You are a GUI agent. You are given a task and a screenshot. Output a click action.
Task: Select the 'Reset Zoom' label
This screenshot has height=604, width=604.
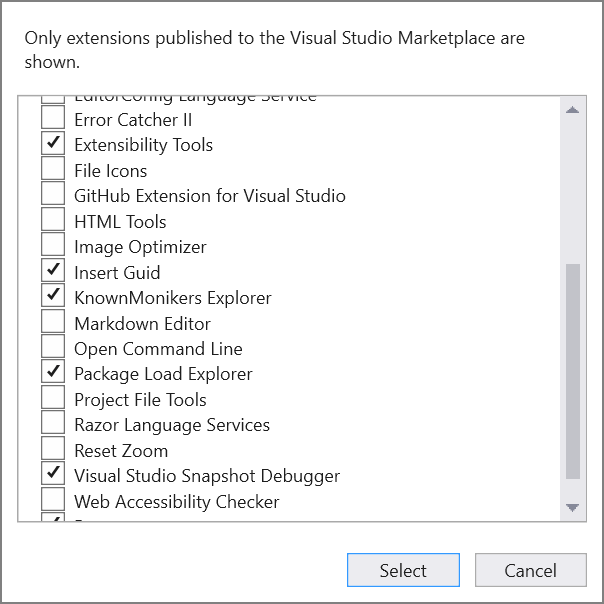121,451
